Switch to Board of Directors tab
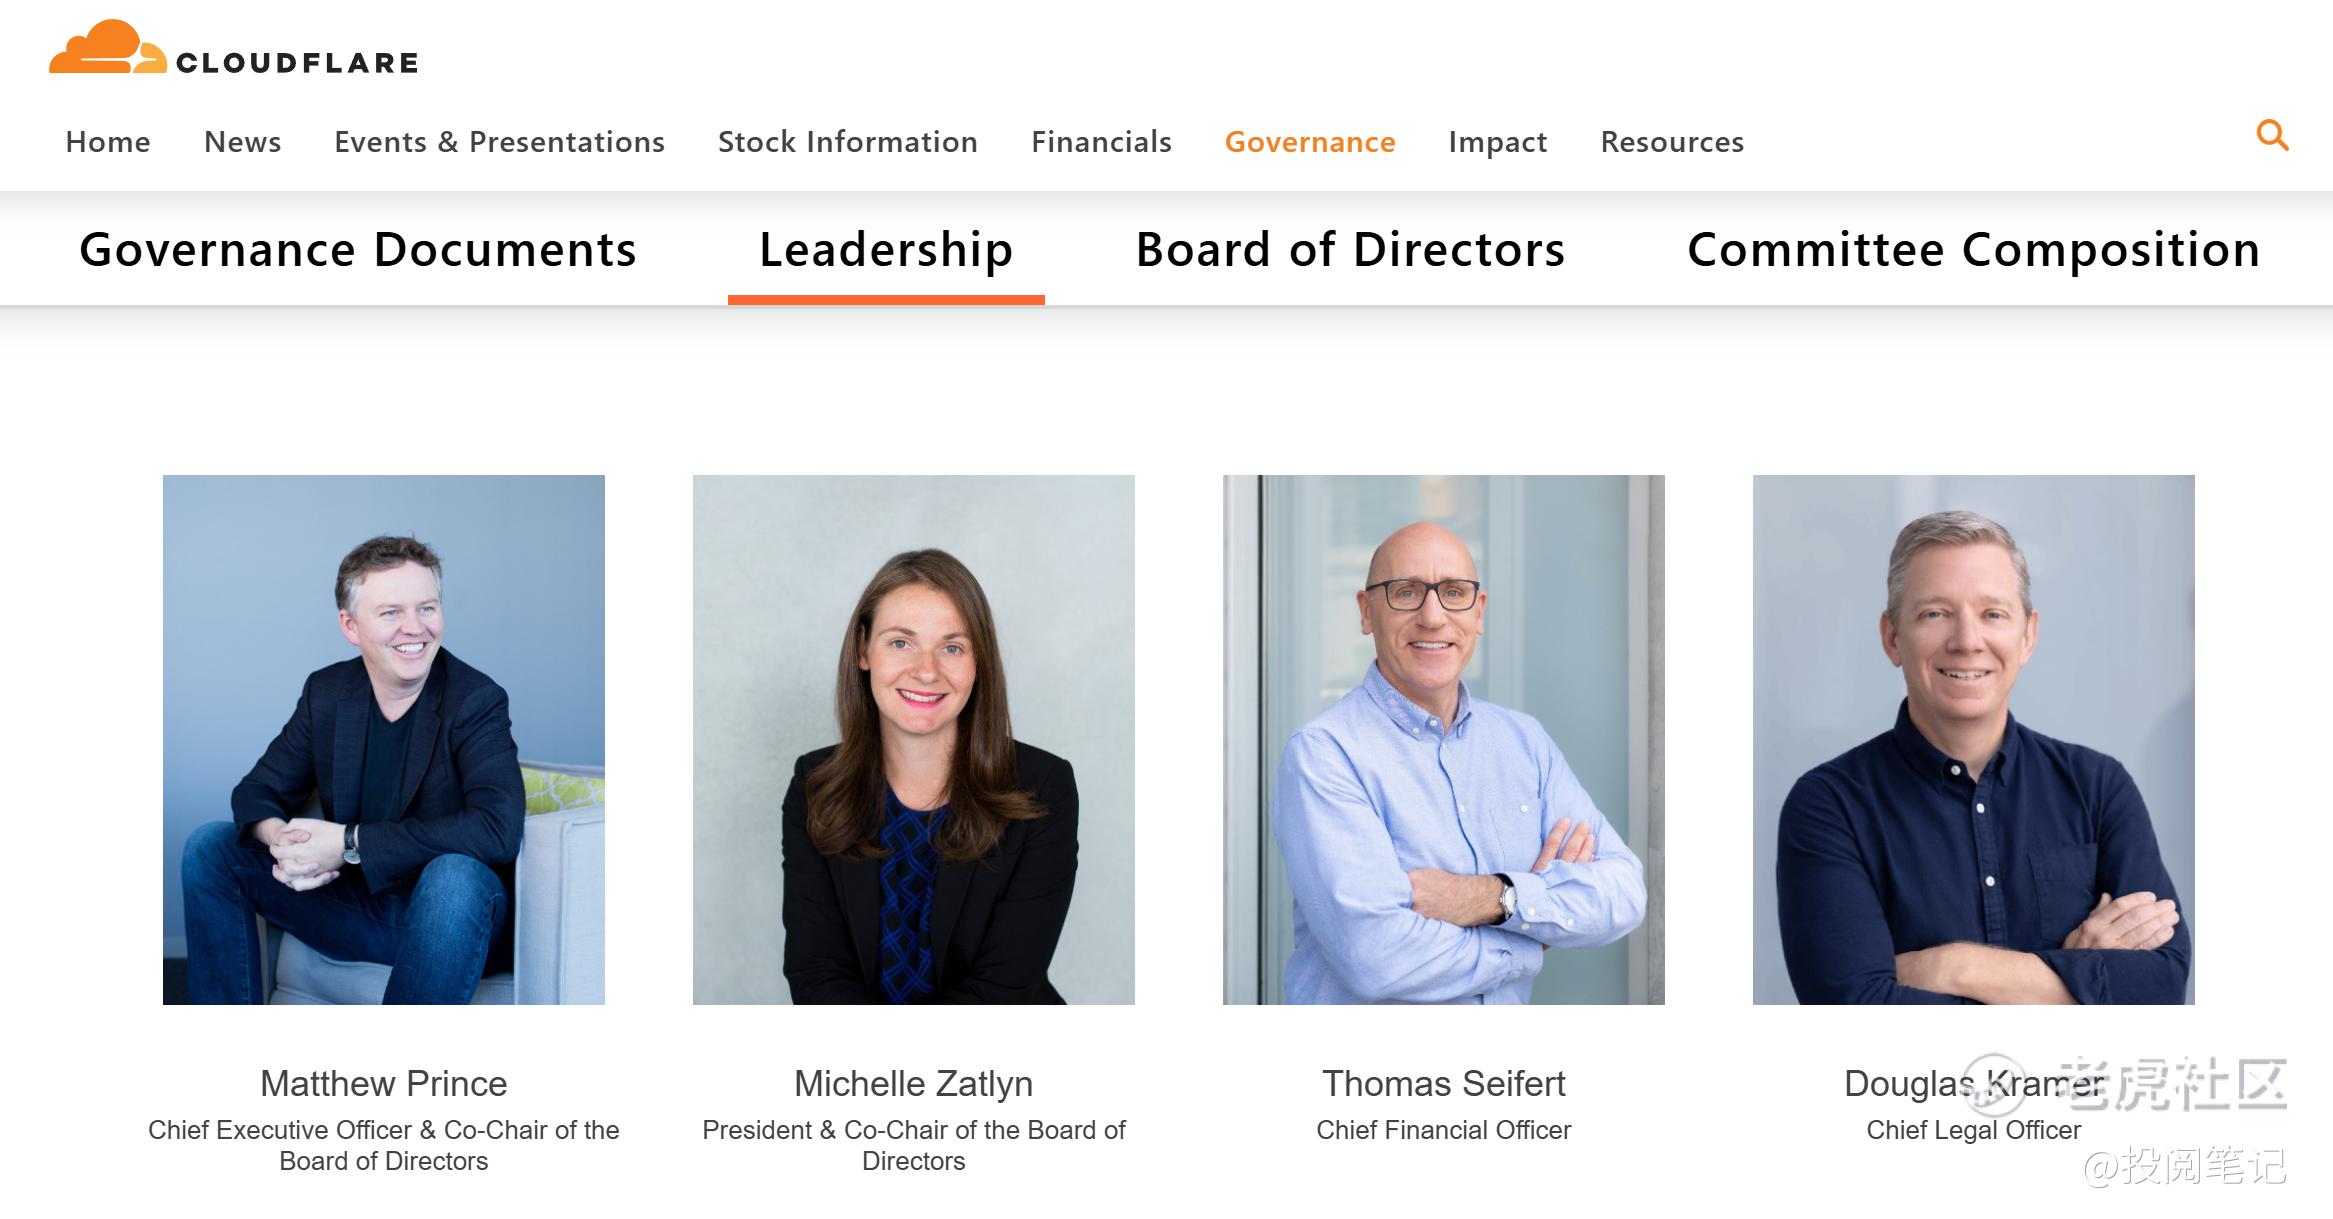This screenshot has height=1219, width=2333. (x=1350, y=250)
